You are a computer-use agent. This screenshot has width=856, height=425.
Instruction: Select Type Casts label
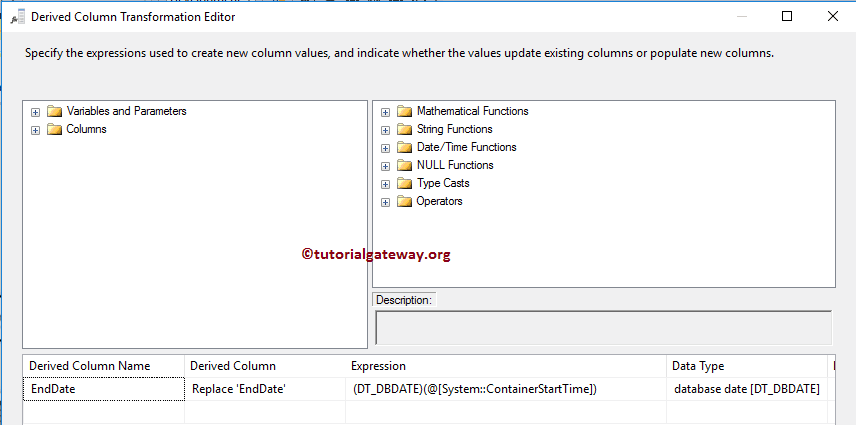[443, 183]
